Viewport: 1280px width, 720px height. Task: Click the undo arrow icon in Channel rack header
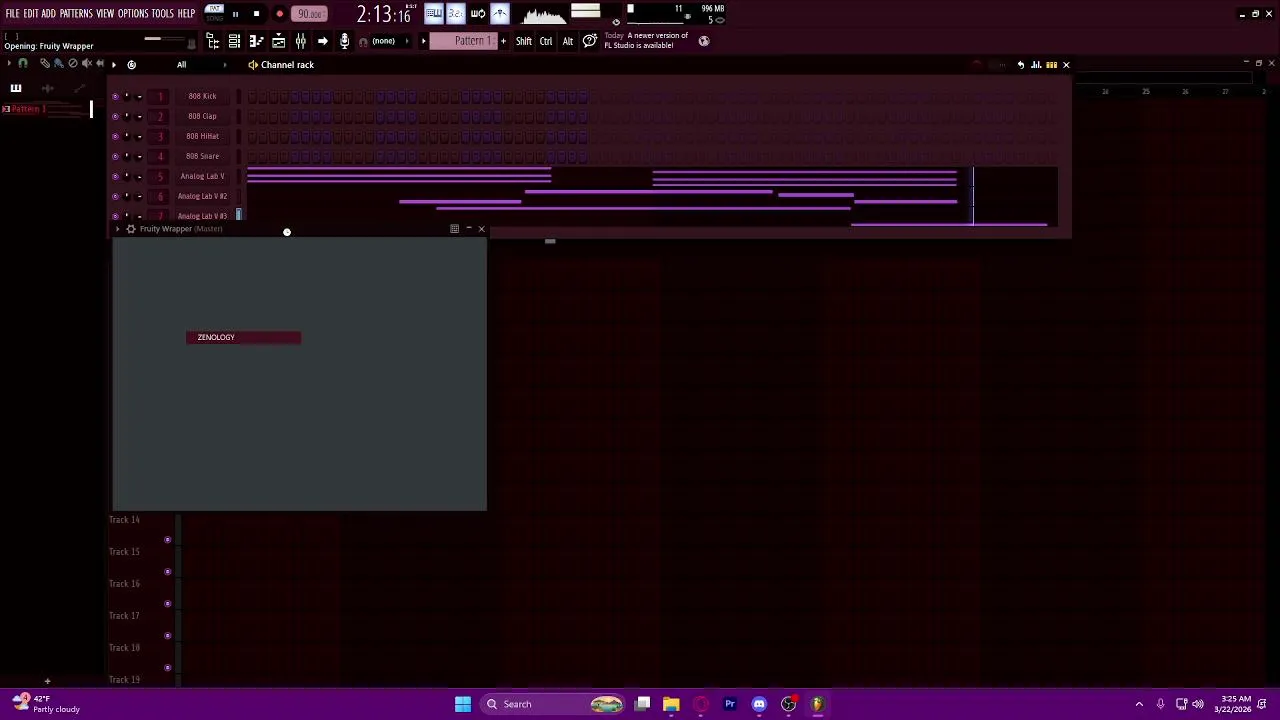point(1021,65)
